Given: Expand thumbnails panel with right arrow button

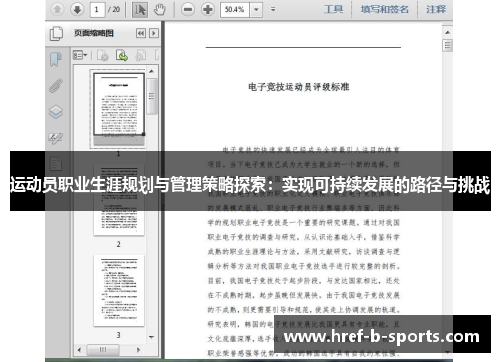Looking at the screenshot, I should [x=154, y=33].
